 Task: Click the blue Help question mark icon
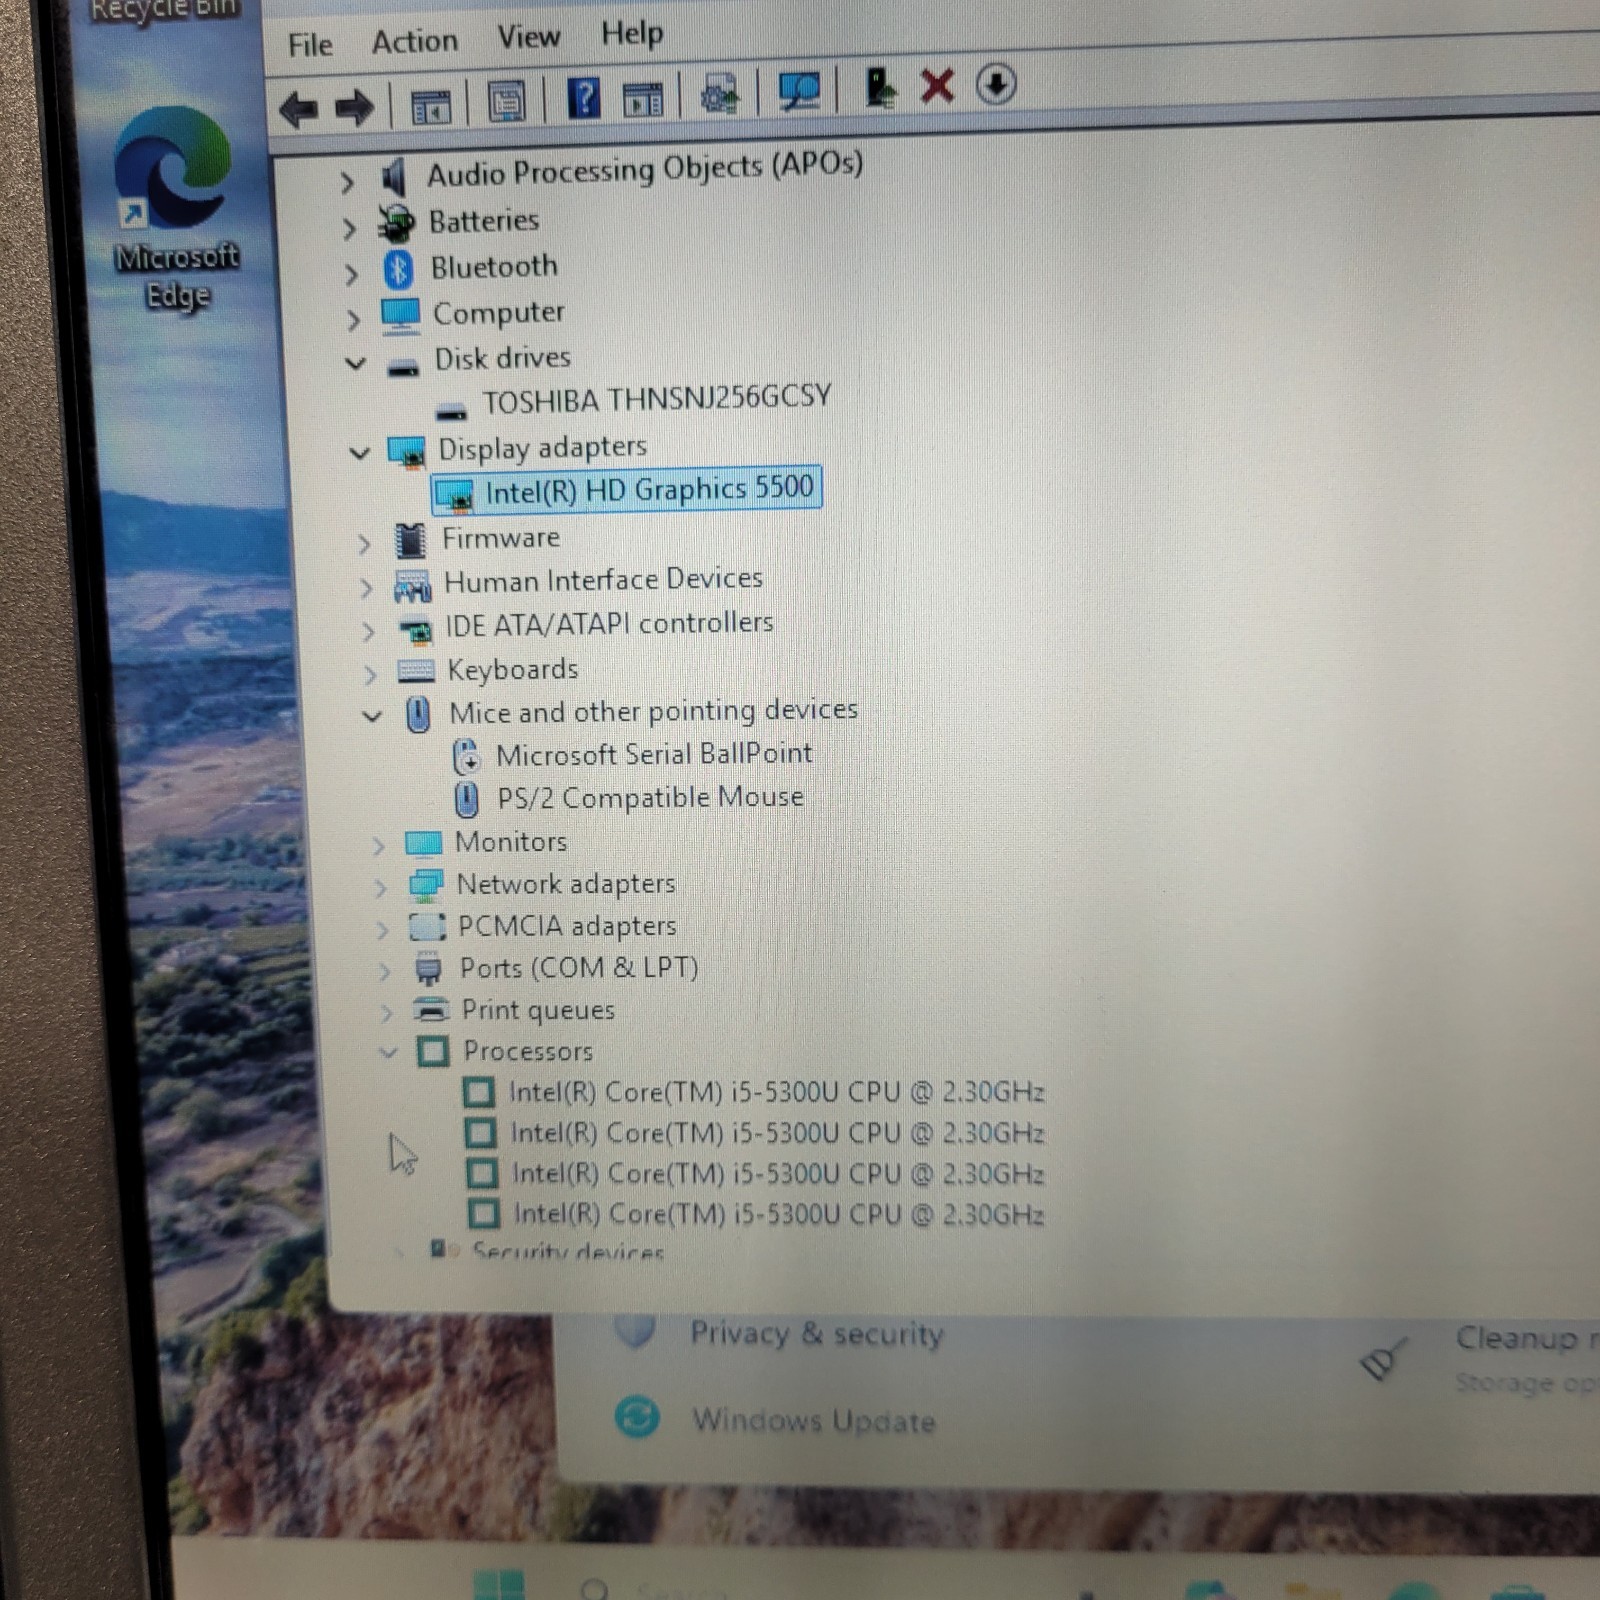coord(583,99)
